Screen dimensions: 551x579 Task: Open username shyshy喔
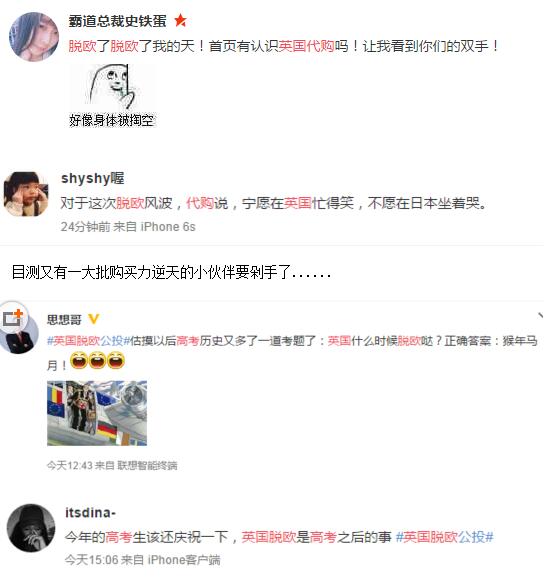(92, 178)
